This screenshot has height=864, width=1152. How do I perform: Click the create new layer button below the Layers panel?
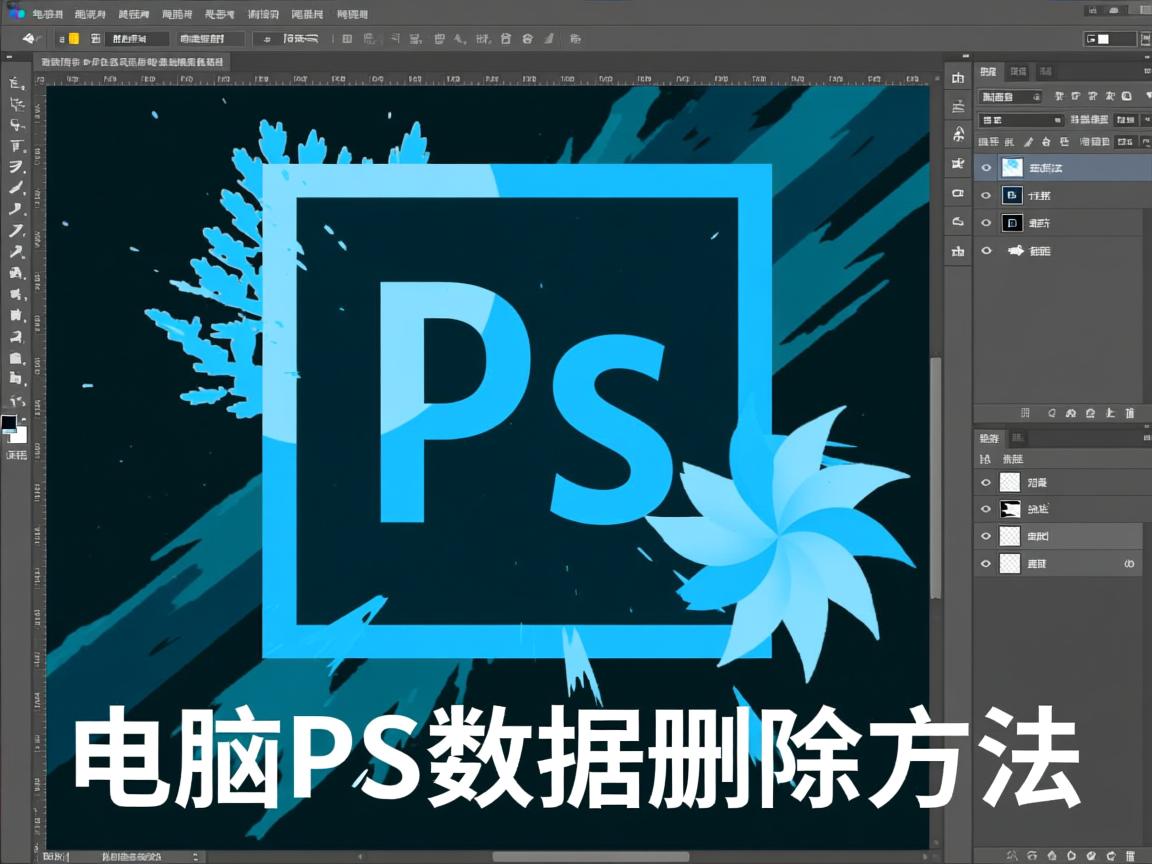coord(1110,413)
